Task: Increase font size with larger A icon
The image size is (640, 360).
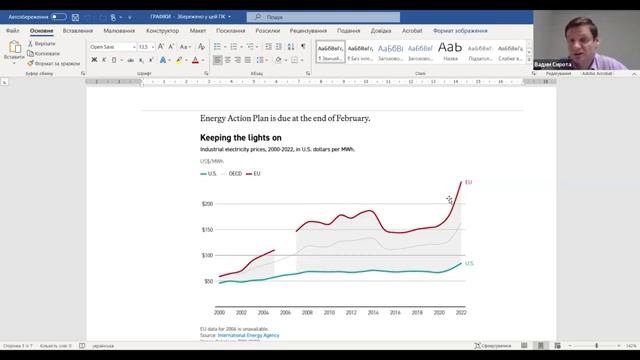Action: pos(161,47)
